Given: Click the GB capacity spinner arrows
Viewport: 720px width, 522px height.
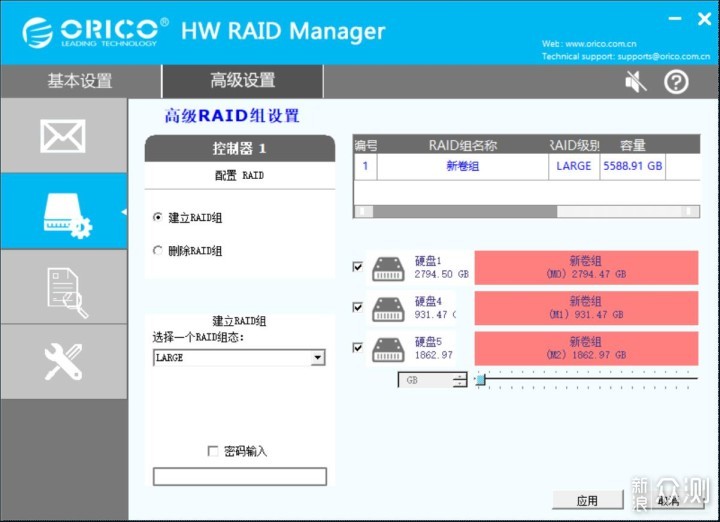Looking at the screenshot, I should coord(460,380).
